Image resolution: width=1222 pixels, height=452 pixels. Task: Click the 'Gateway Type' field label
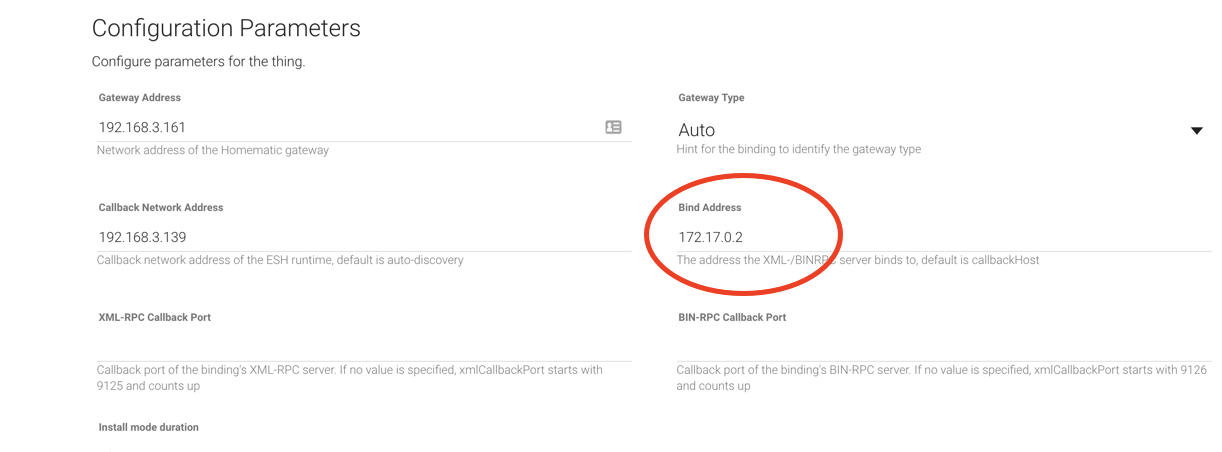[711, 98]
